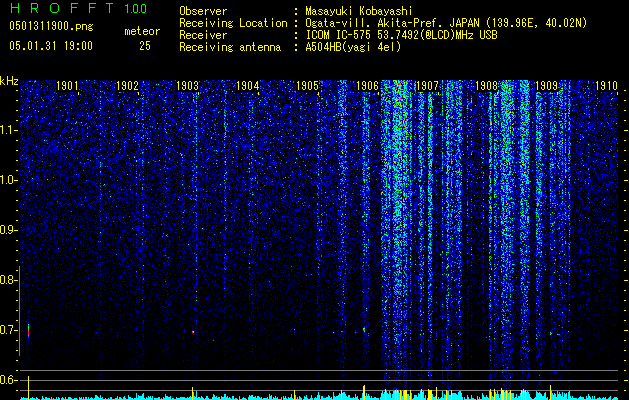Image resolution: width=629 pixels, height=400 pixels.
Task: Click the Receiving antenna label
Action: [230, 47]
